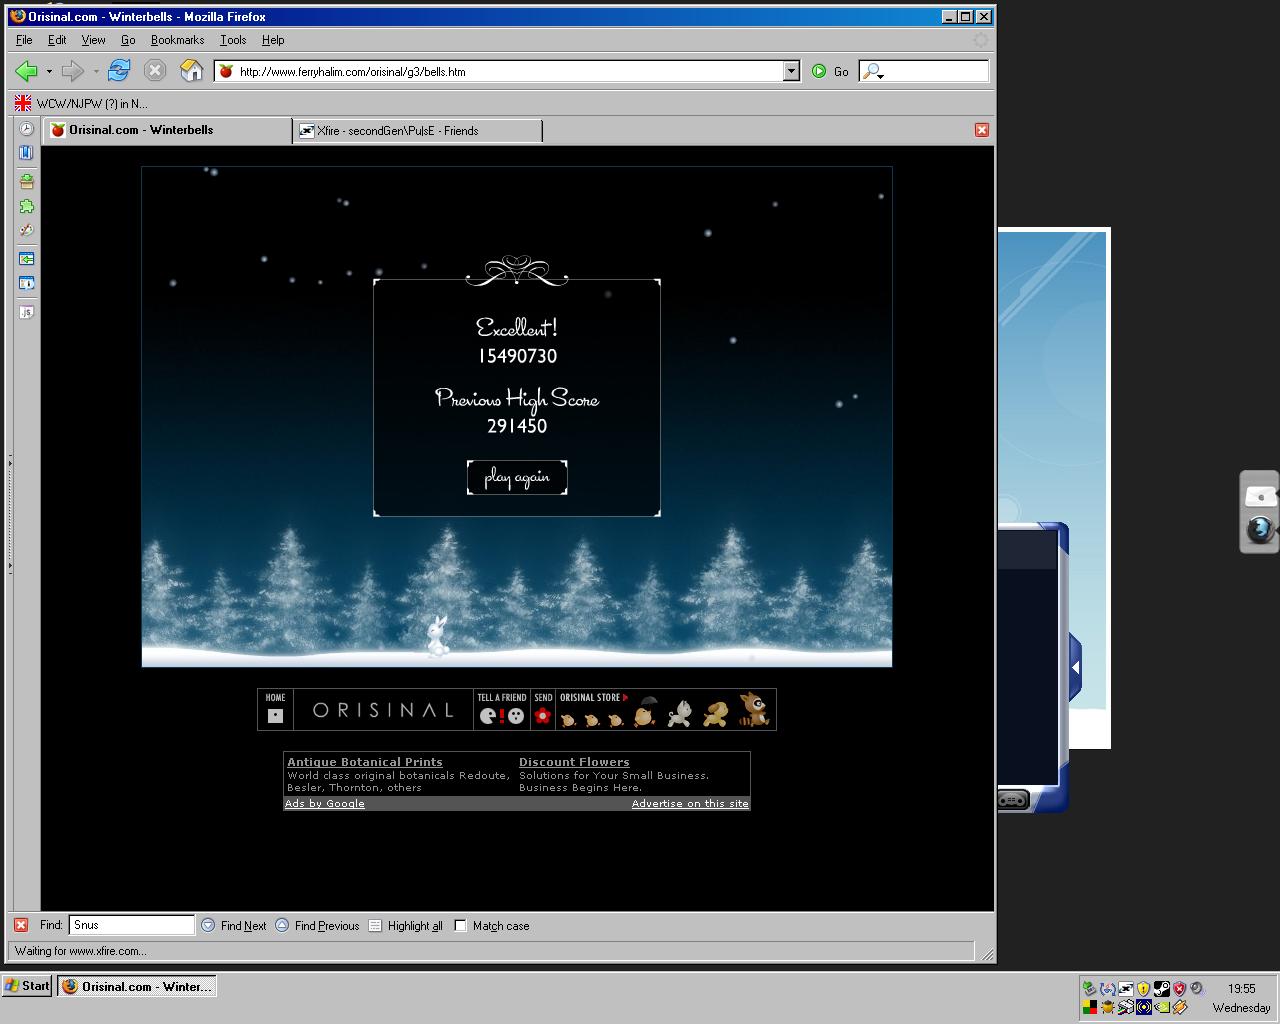Click the Home square icon on Orisinal bar
Image resolution: width=1280 pixels, height=1024 pixels.
coord(276,716)
